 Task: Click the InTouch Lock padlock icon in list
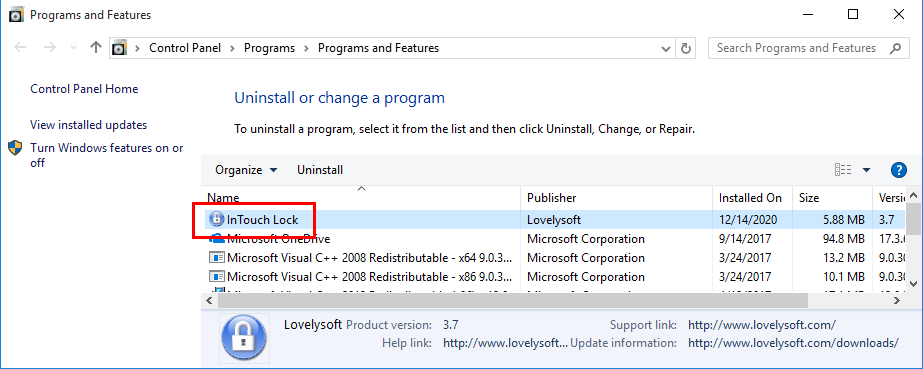[217, 220]
